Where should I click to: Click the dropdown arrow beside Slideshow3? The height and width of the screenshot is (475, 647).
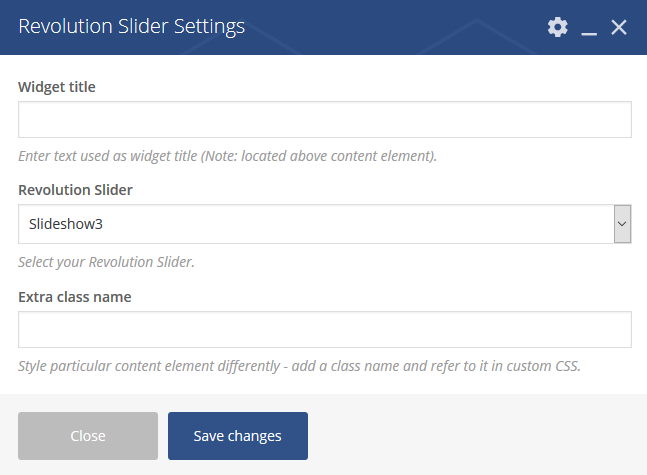[622, 224]
